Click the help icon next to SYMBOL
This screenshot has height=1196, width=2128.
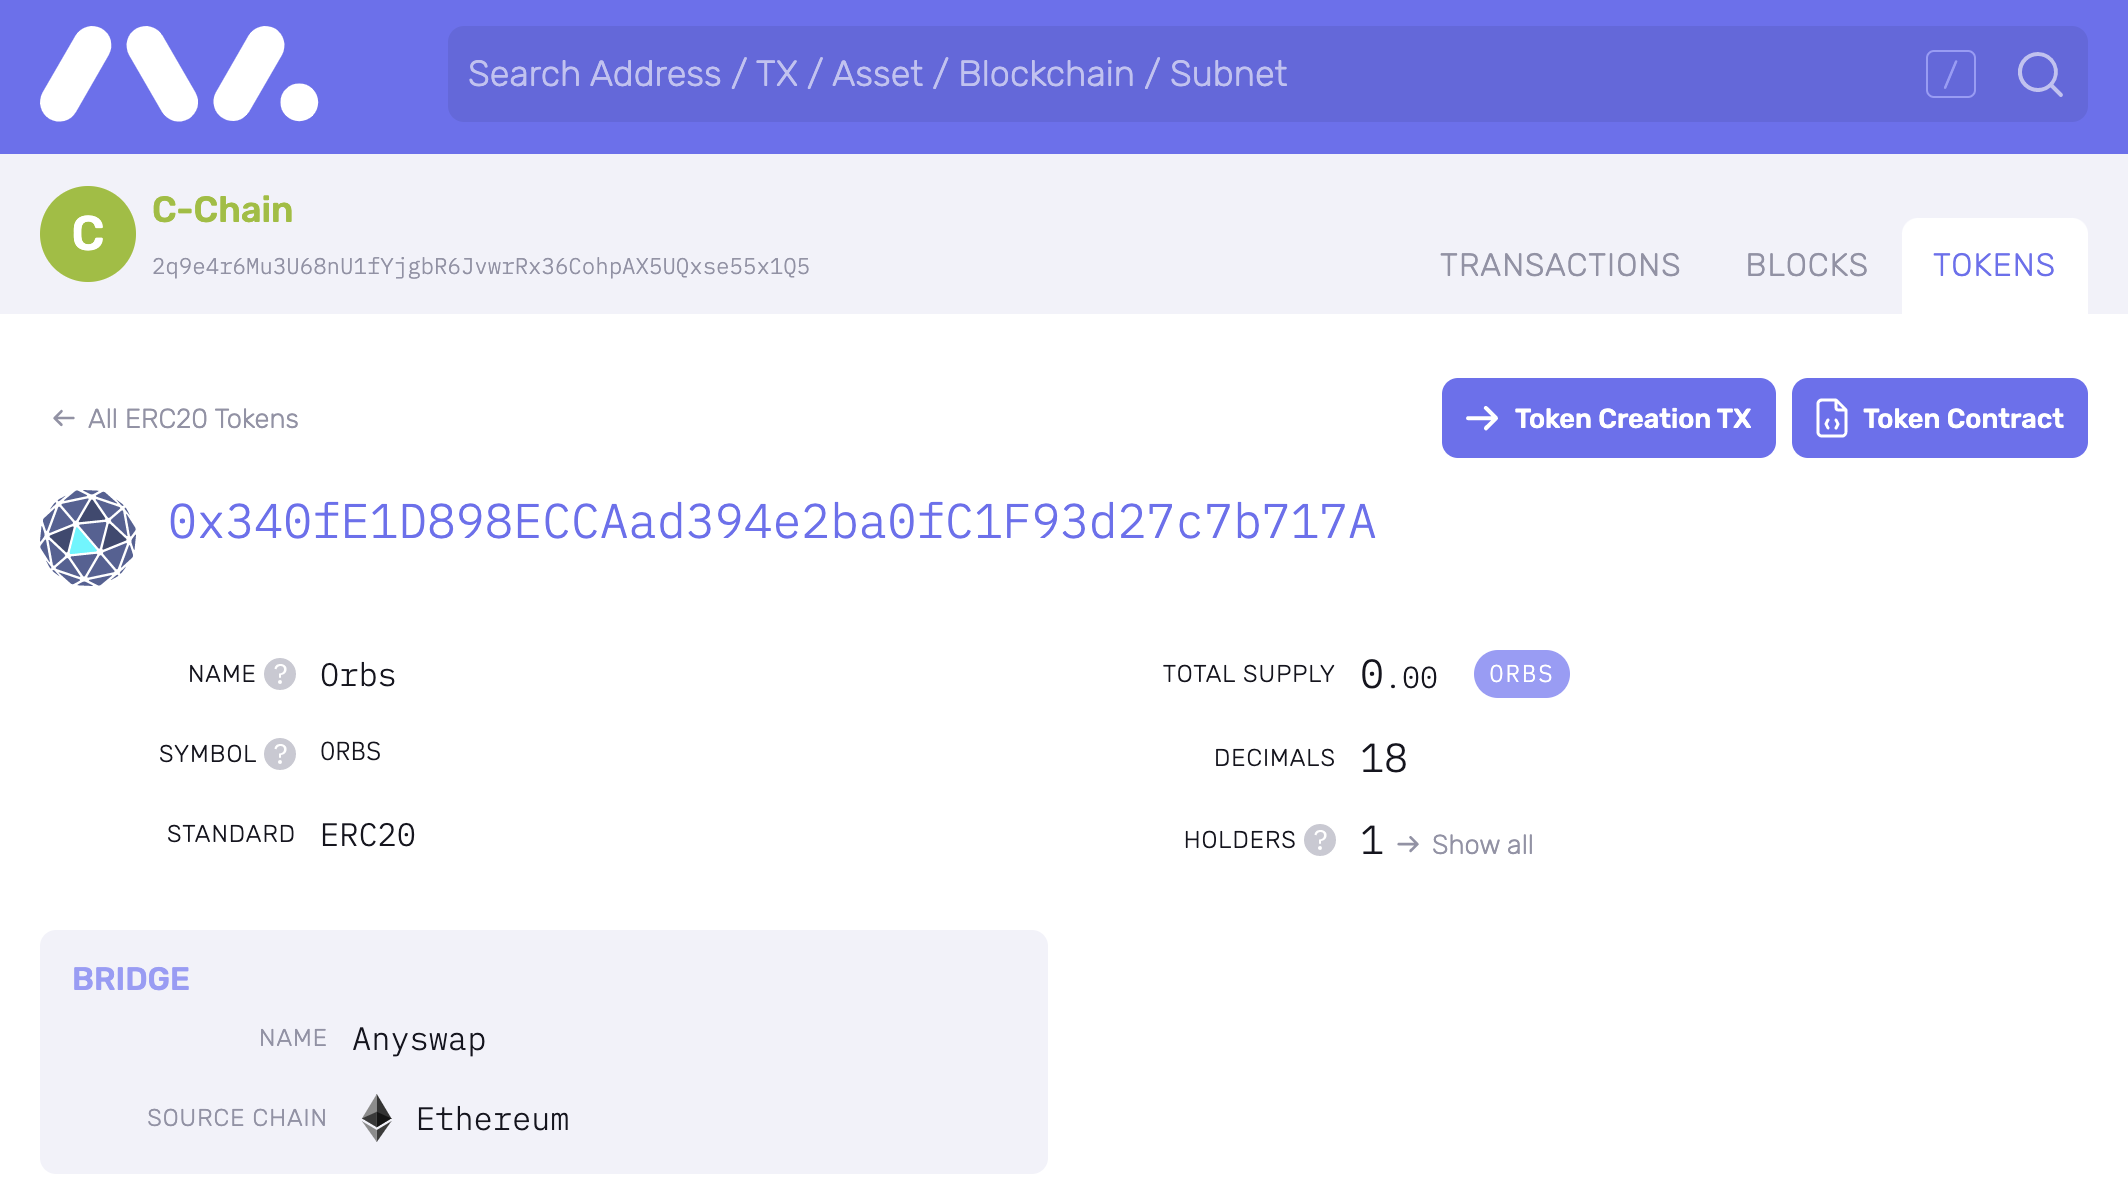pos(280,754)
